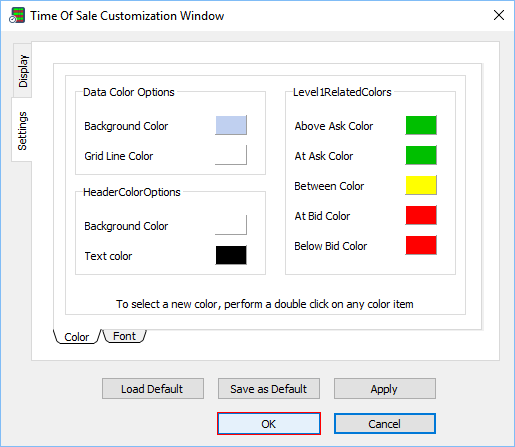Pick the yellow Between Color swatch
515x447 pixels.
(421, 185)
